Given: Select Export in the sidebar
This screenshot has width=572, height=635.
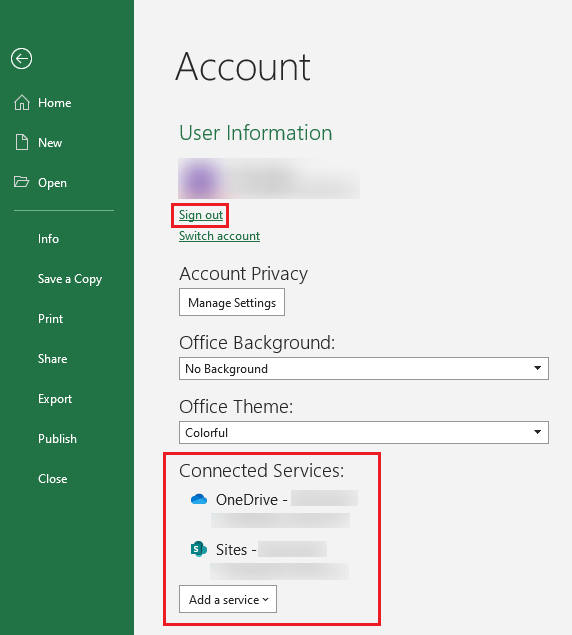Looking at the screenshot, I should click(x=55, y=398).
